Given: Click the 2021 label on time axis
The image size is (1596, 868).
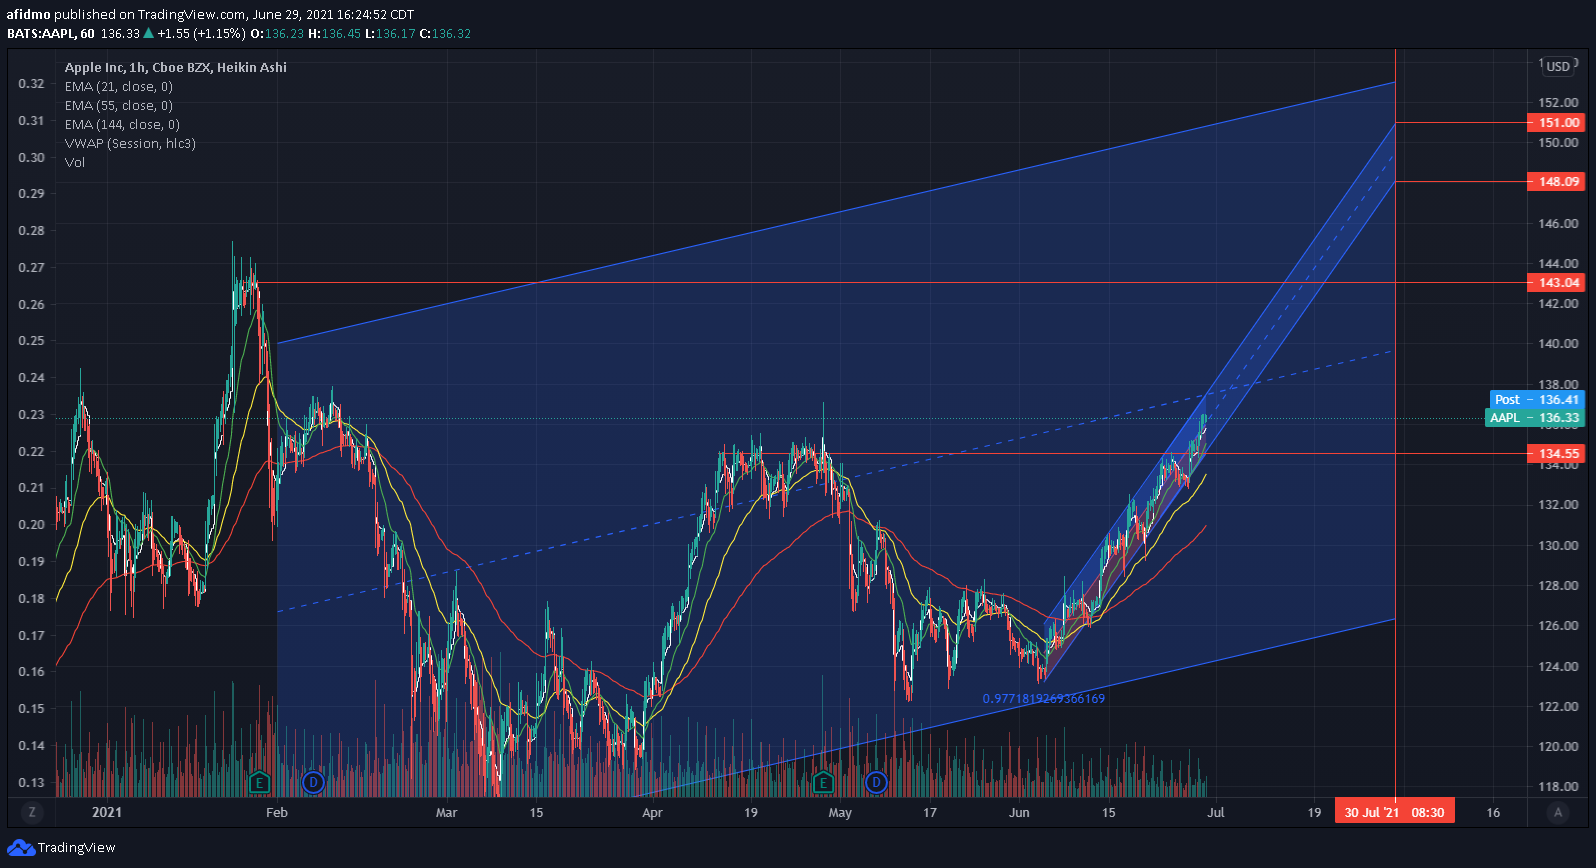Looking at the screenshot, I should (x=107, y=812).
